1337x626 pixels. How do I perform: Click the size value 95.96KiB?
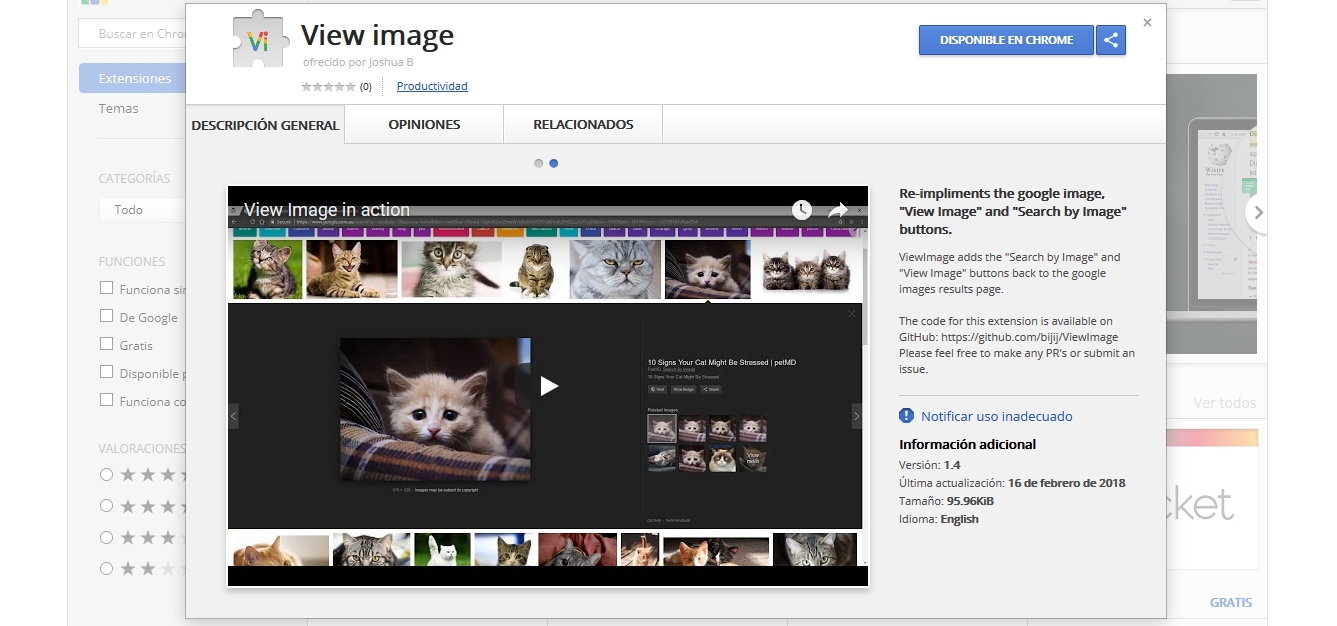(970, 501)
